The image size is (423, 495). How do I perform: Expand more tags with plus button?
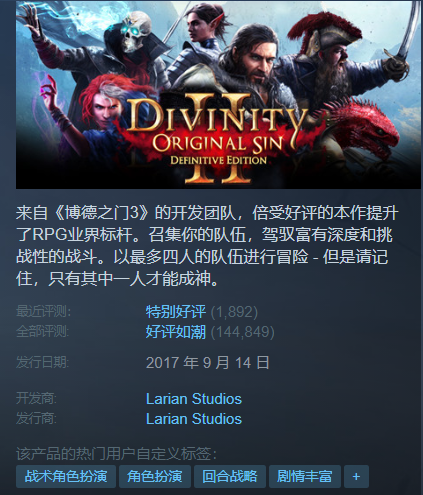pos(356,476)
